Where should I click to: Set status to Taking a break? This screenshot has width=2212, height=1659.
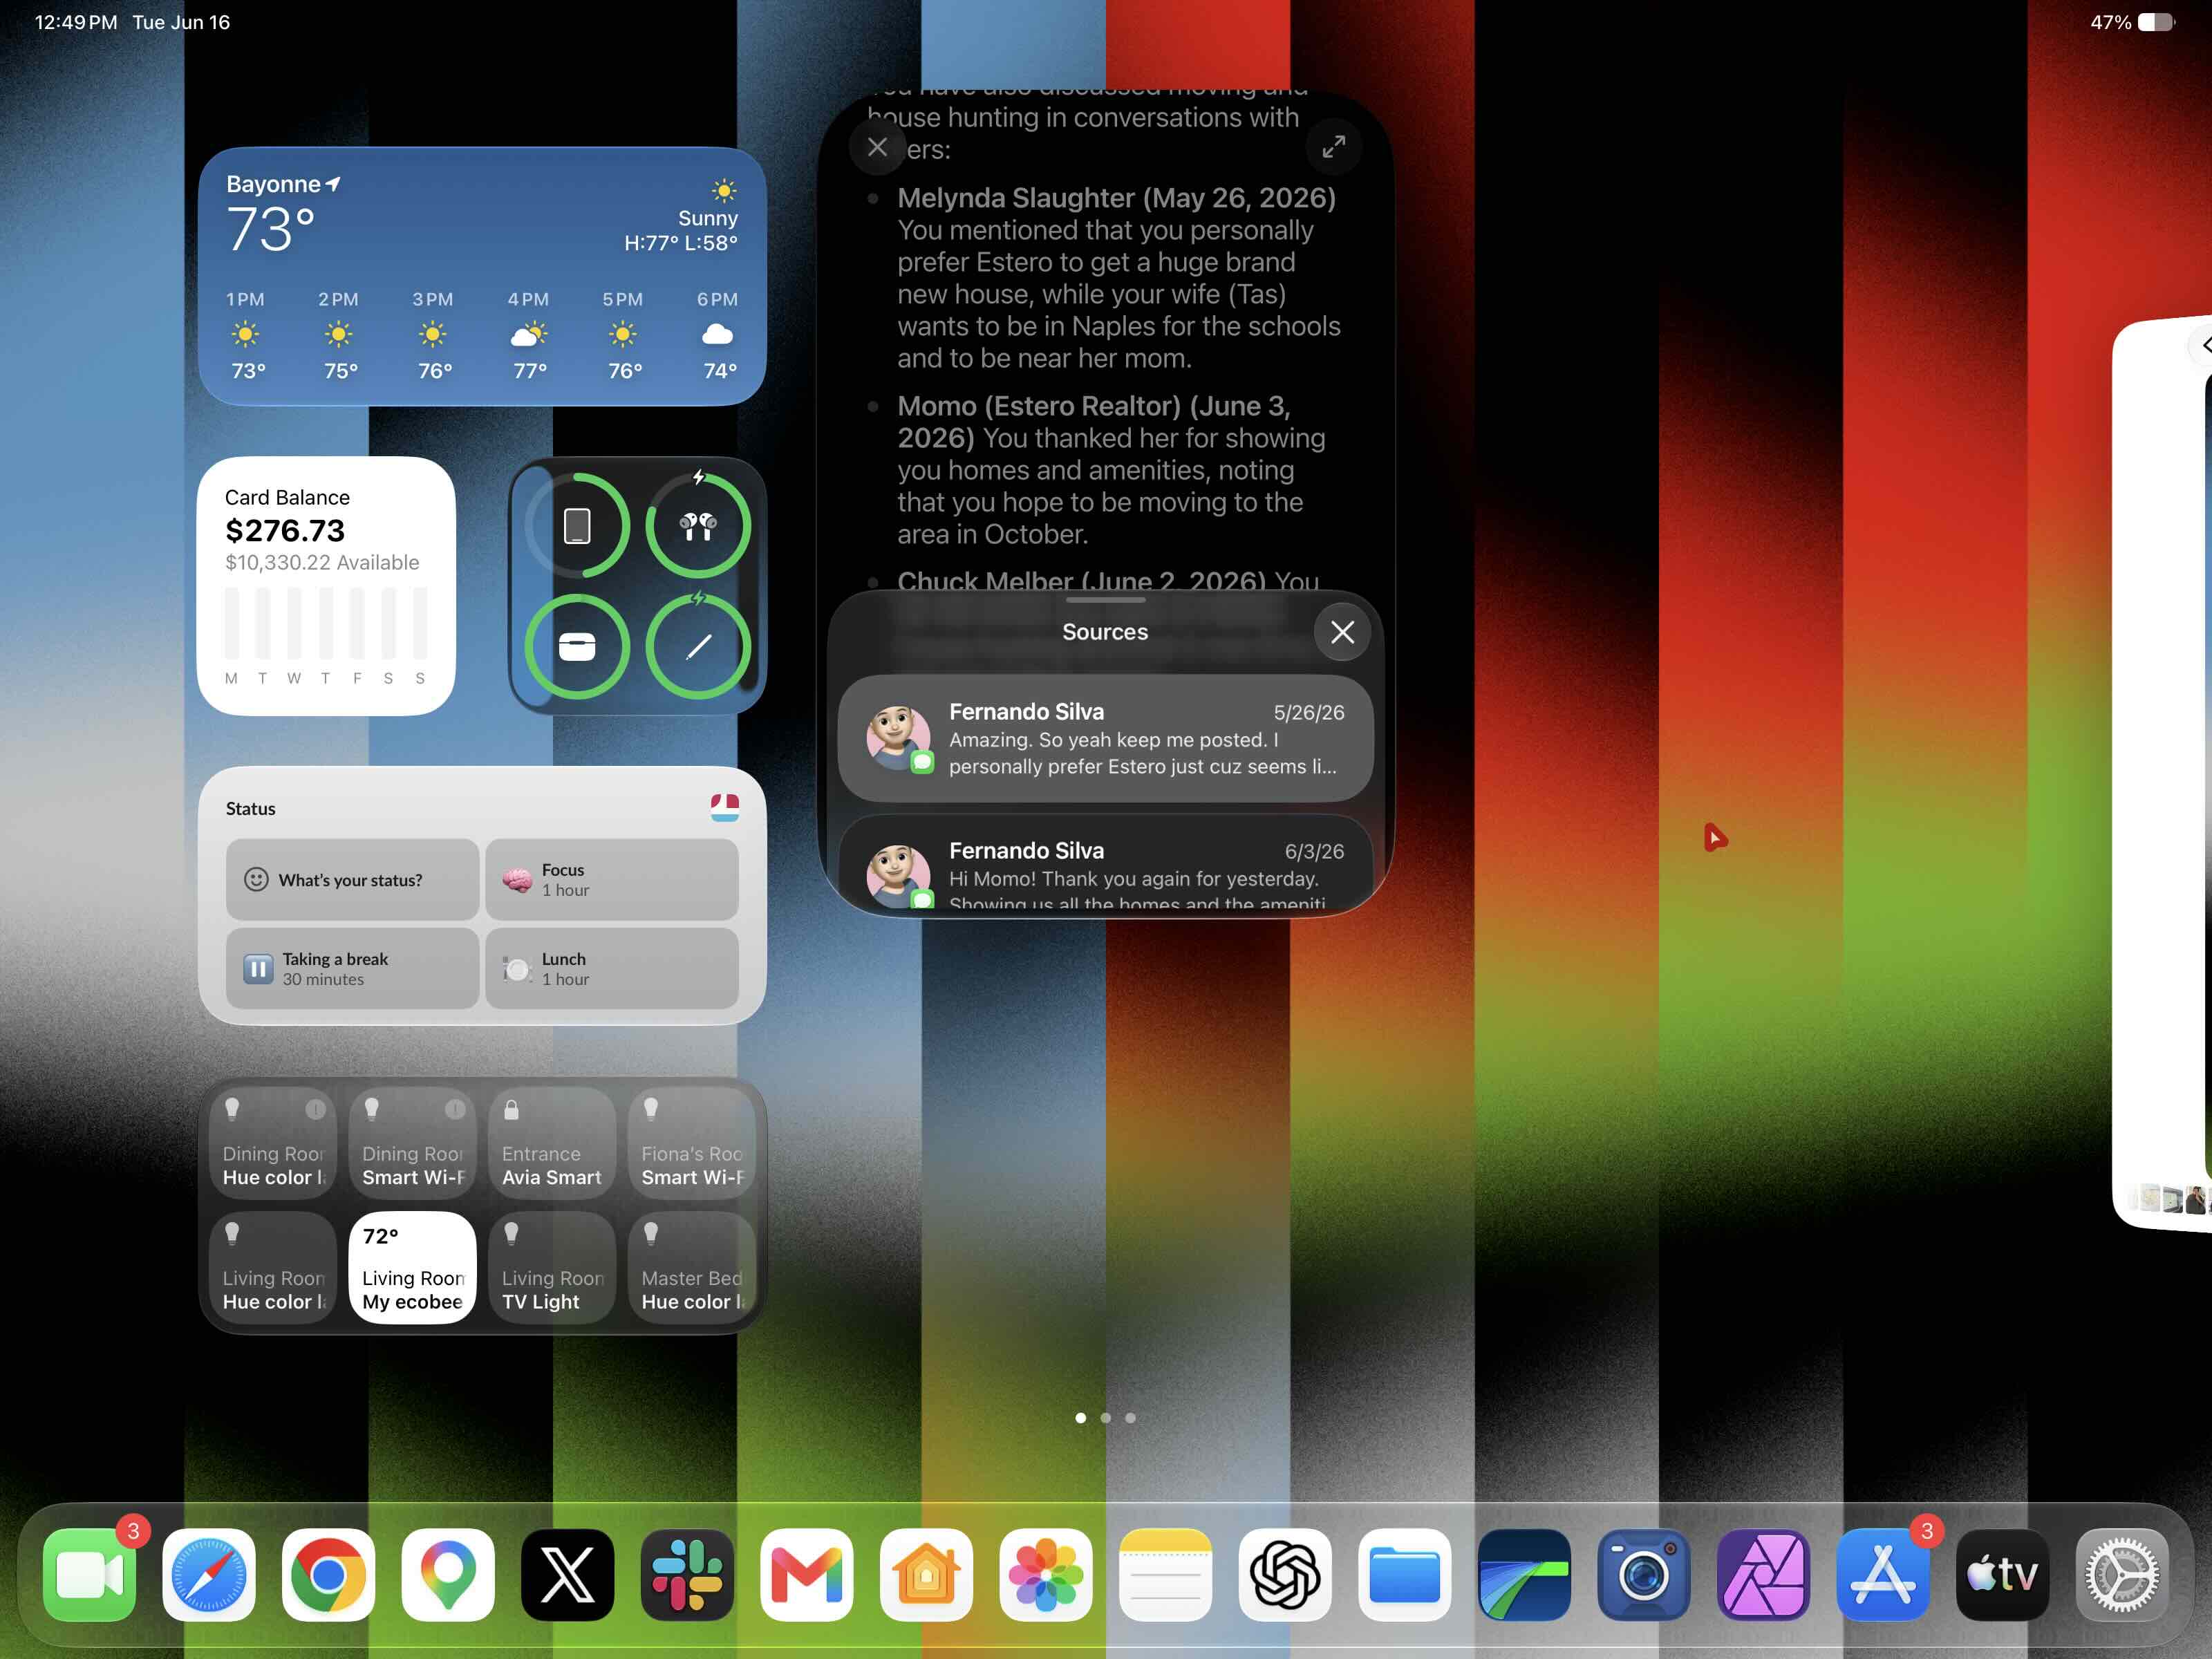[x=352, y=968]
